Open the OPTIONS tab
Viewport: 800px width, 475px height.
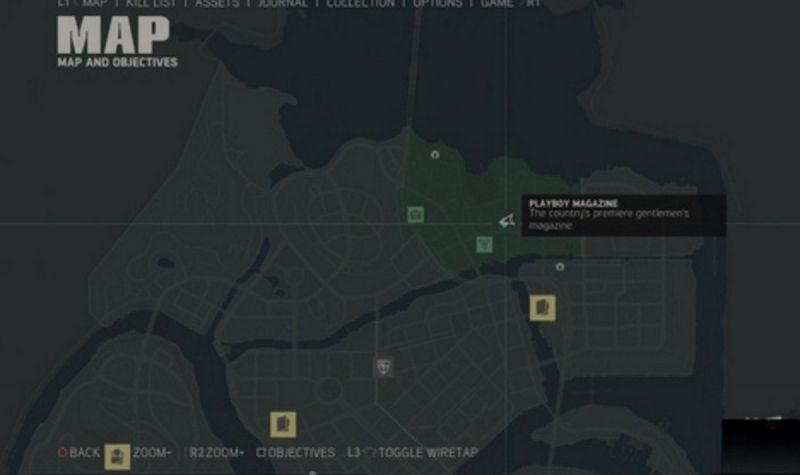coord(437,4)
